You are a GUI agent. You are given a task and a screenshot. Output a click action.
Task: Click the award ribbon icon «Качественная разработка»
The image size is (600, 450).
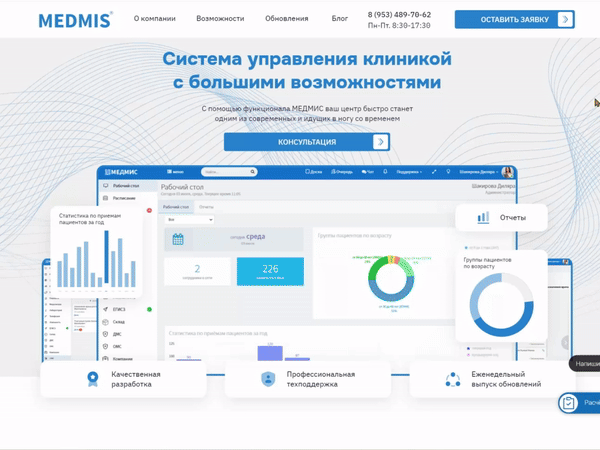click(x=93, y=379)
